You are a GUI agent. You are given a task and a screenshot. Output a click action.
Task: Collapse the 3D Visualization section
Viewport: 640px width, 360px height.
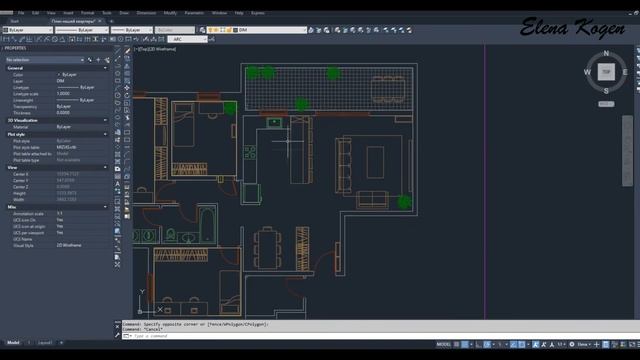pyautogui.click(x=105, y=120)
